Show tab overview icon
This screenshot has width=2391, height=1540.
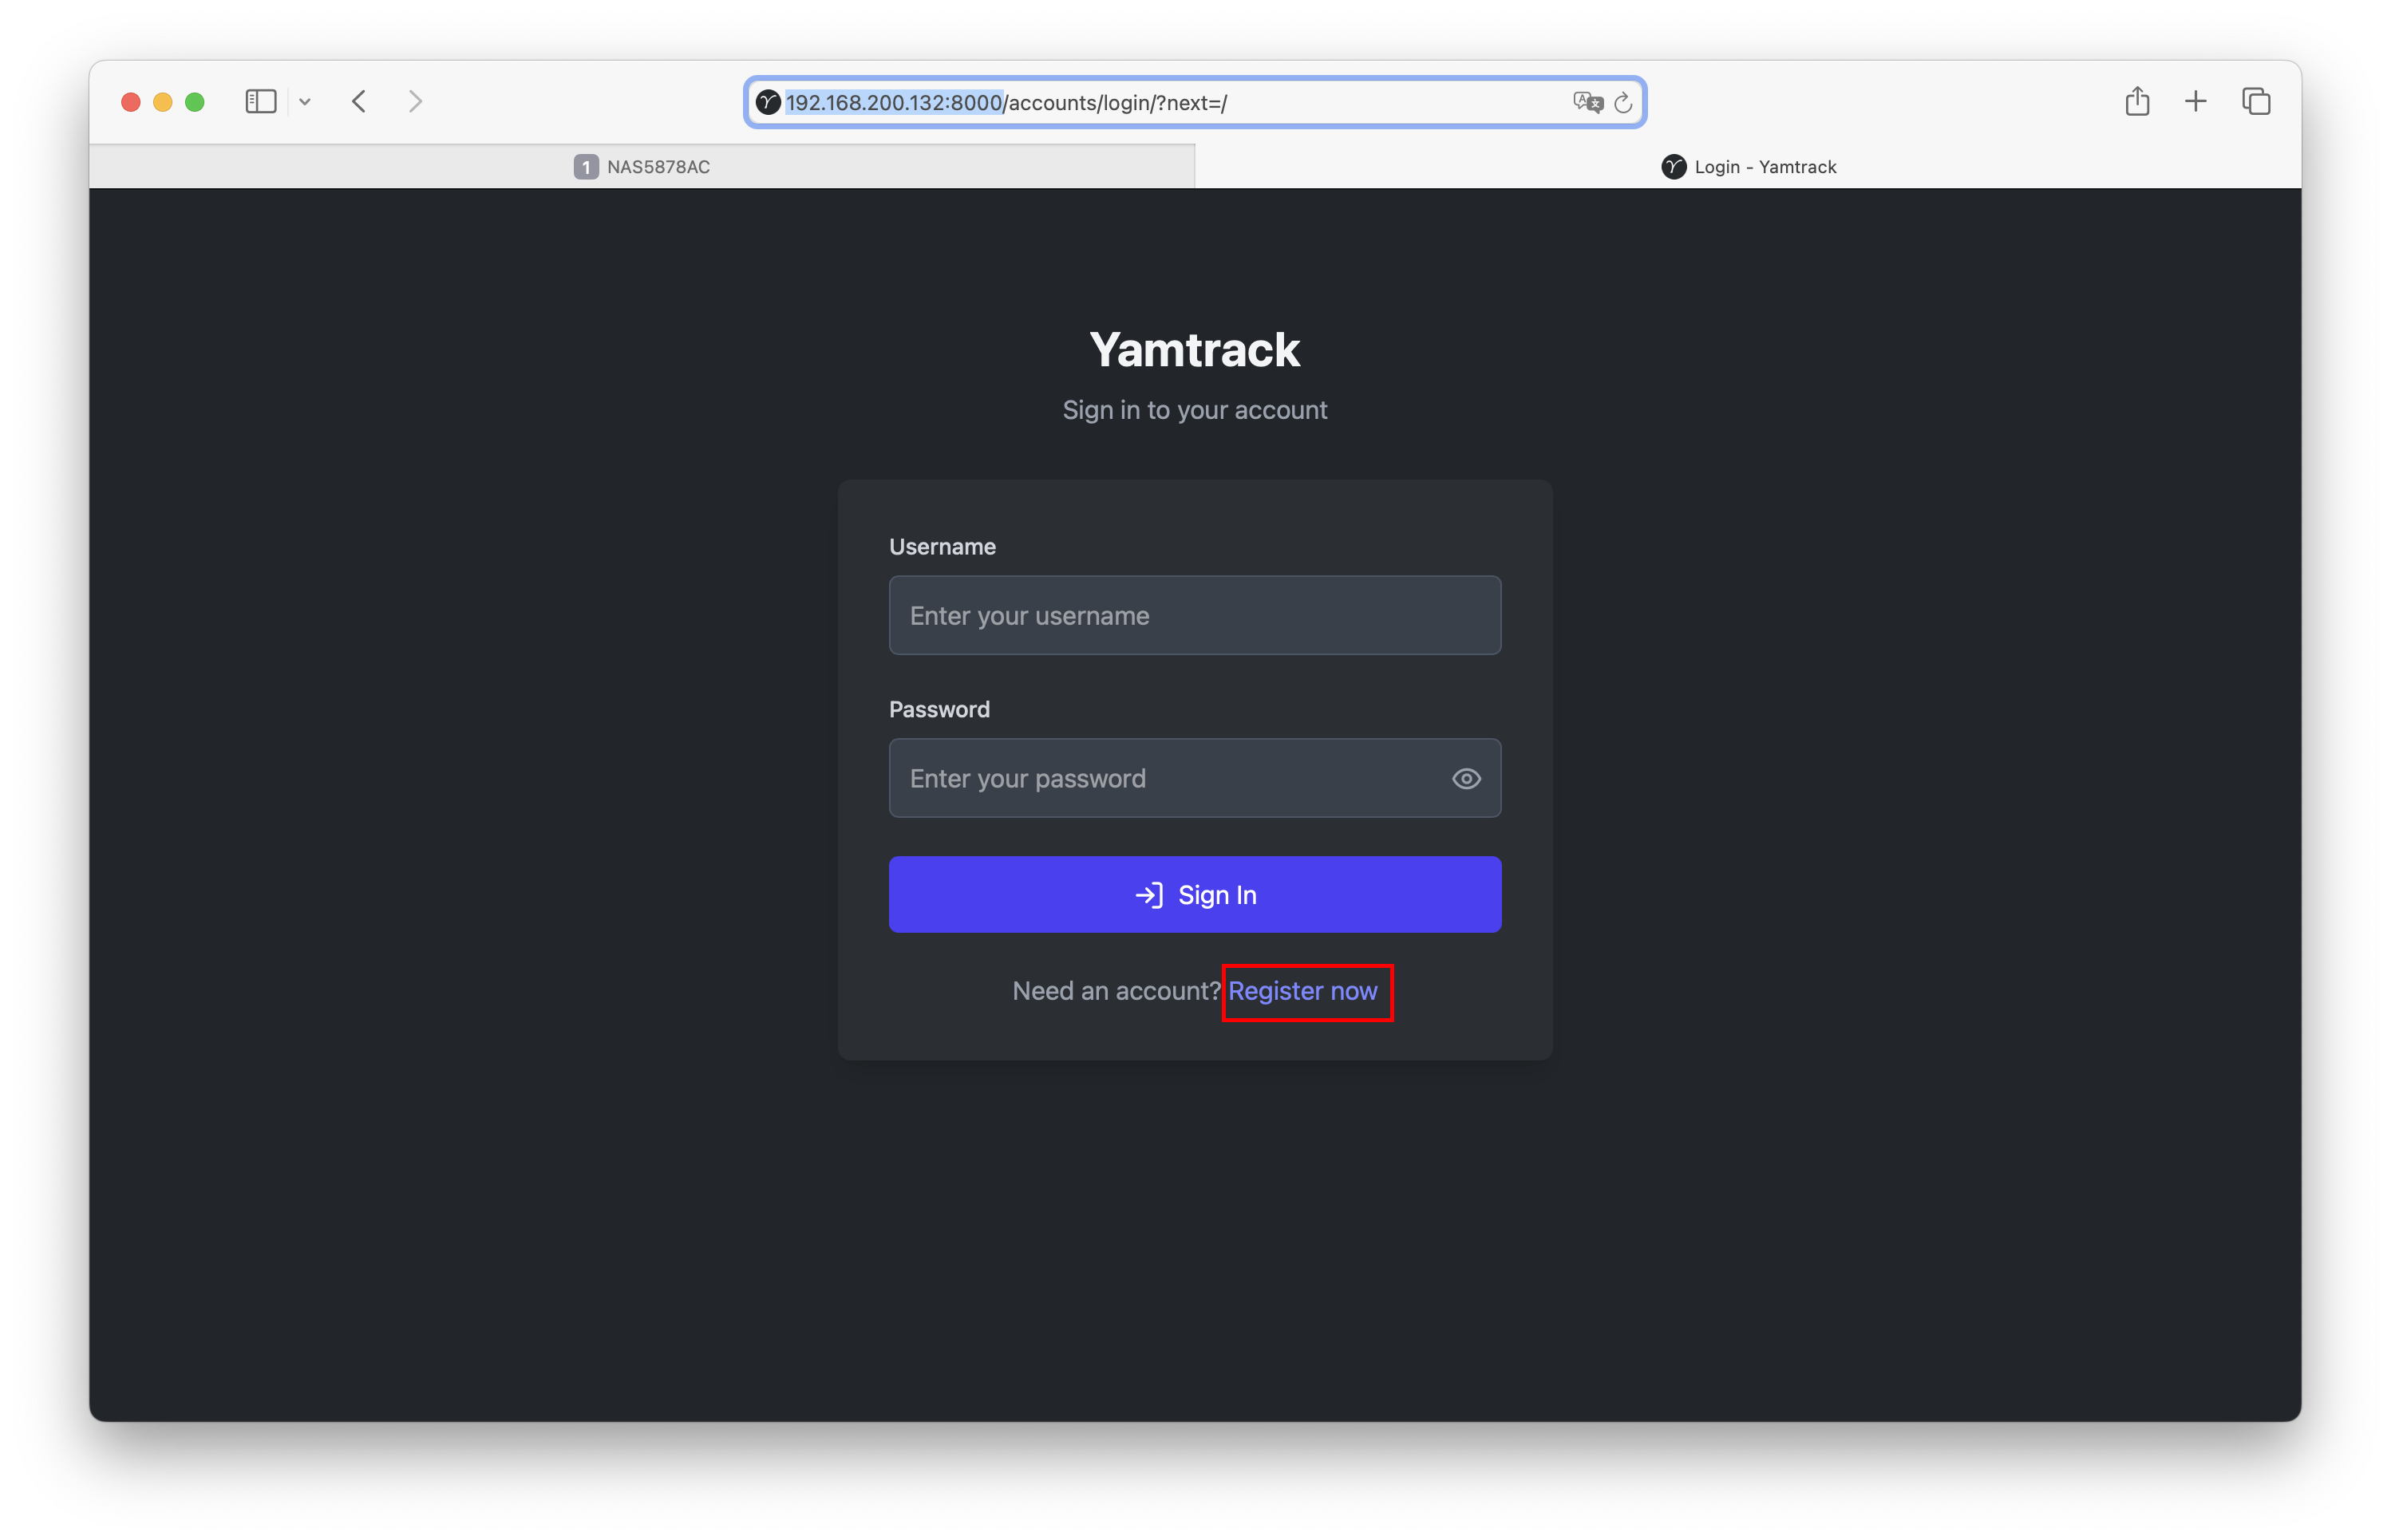coord(2256,101)
